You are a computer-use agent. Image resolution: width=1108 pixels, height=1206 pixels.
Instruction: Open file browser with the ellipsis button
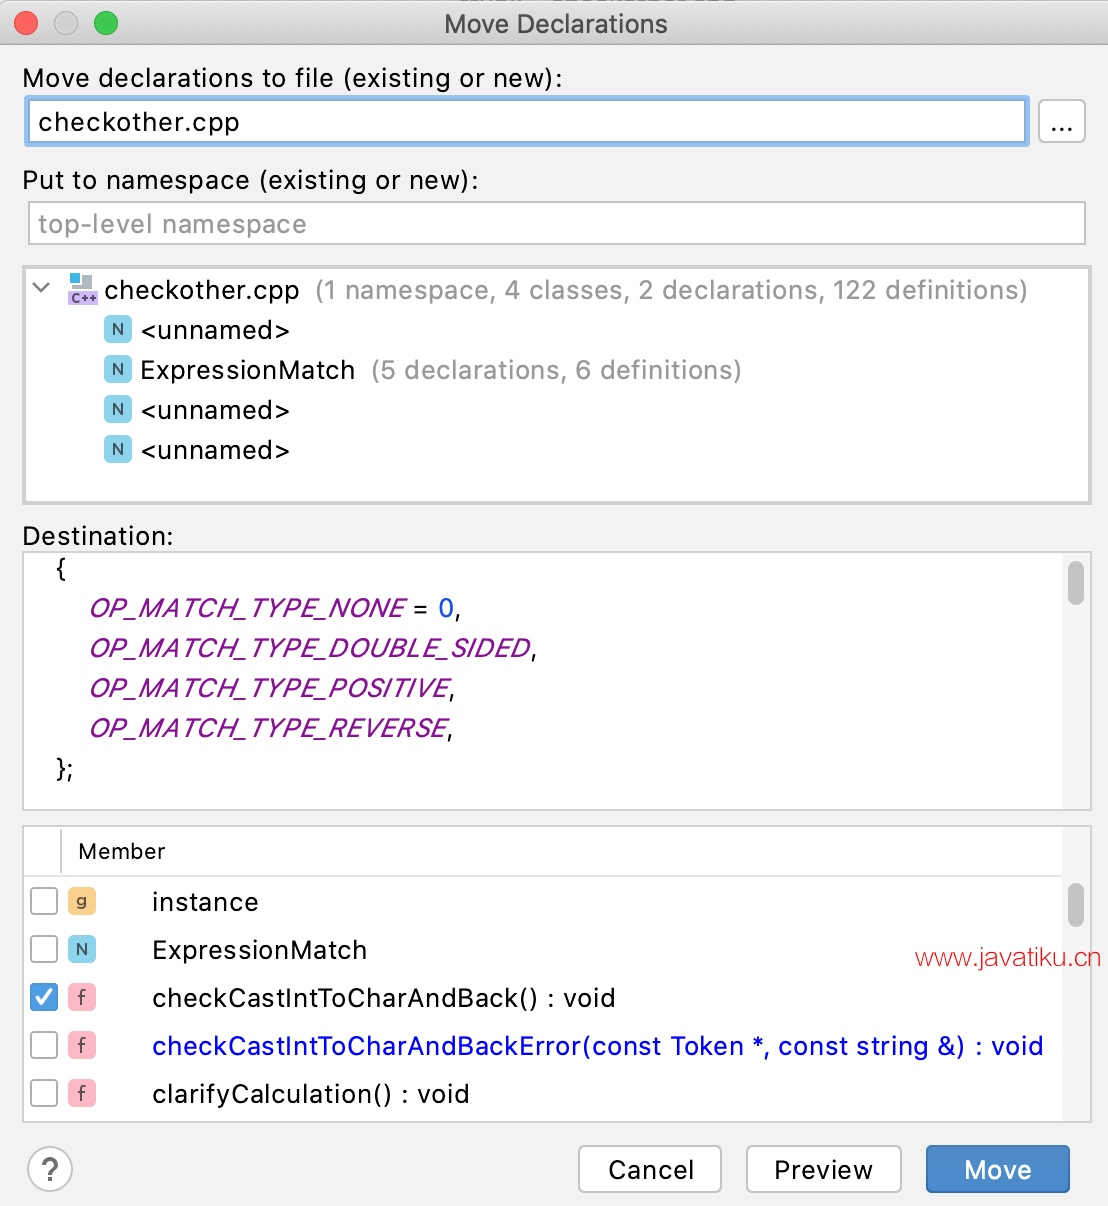pos(1062,122)
